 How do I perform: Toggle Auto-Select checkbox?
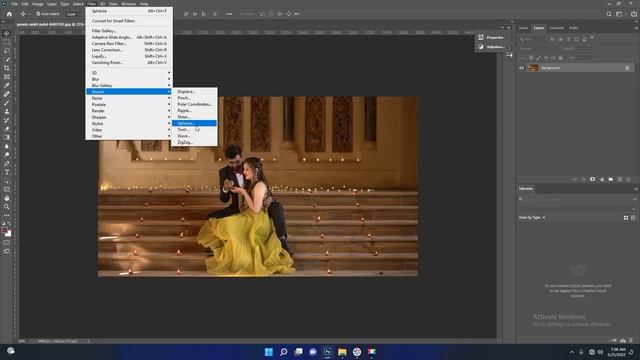click(38, 14)
